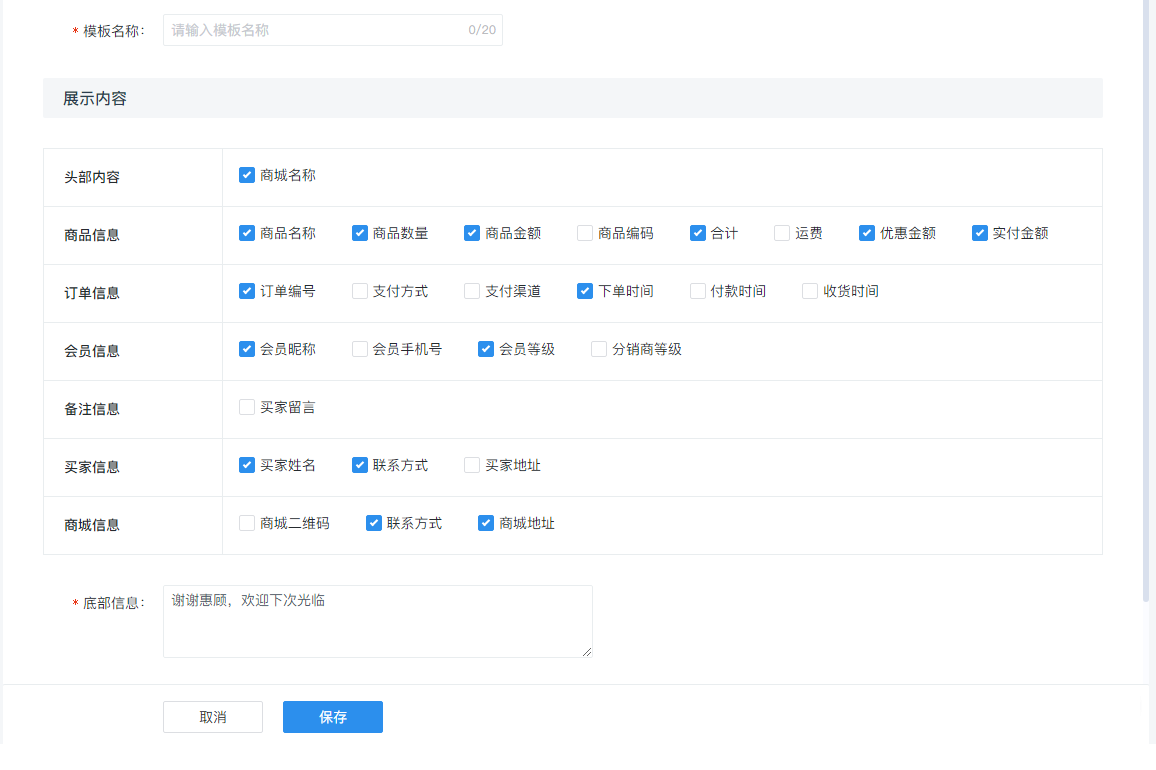Check the 买家地址 checkbox
This screenshot has width=1156, height=770.
pos(472,465)
